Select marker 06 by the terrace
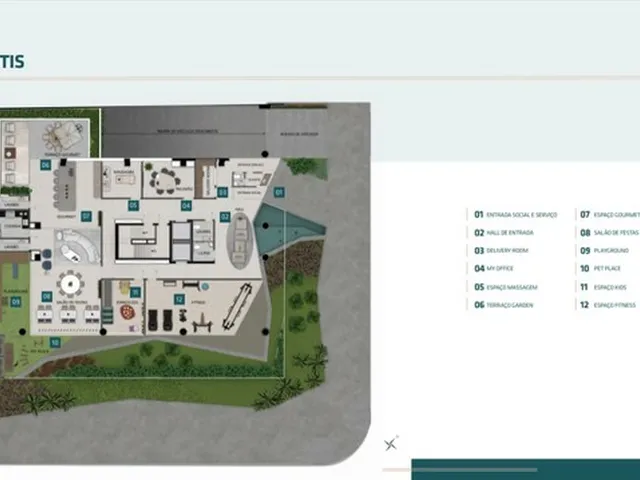640x480 pixels. (x=45, y=165)
